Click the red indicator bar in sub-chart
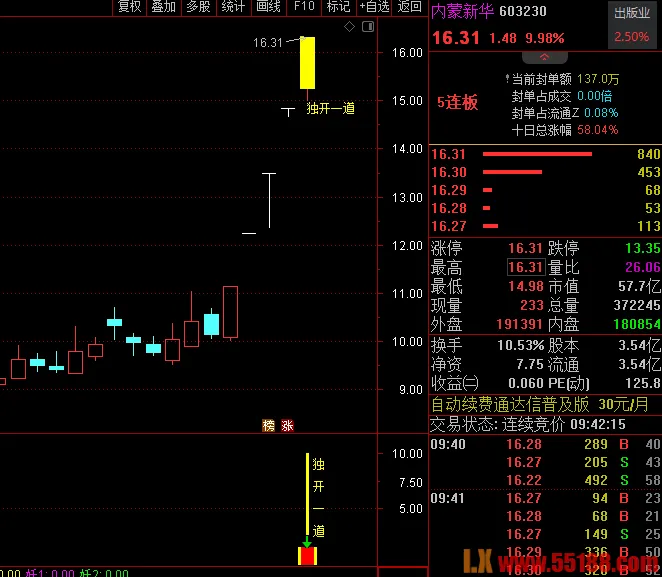Image resolution: width=662 pixels, height=577 pixels. [x=307, y=555]
